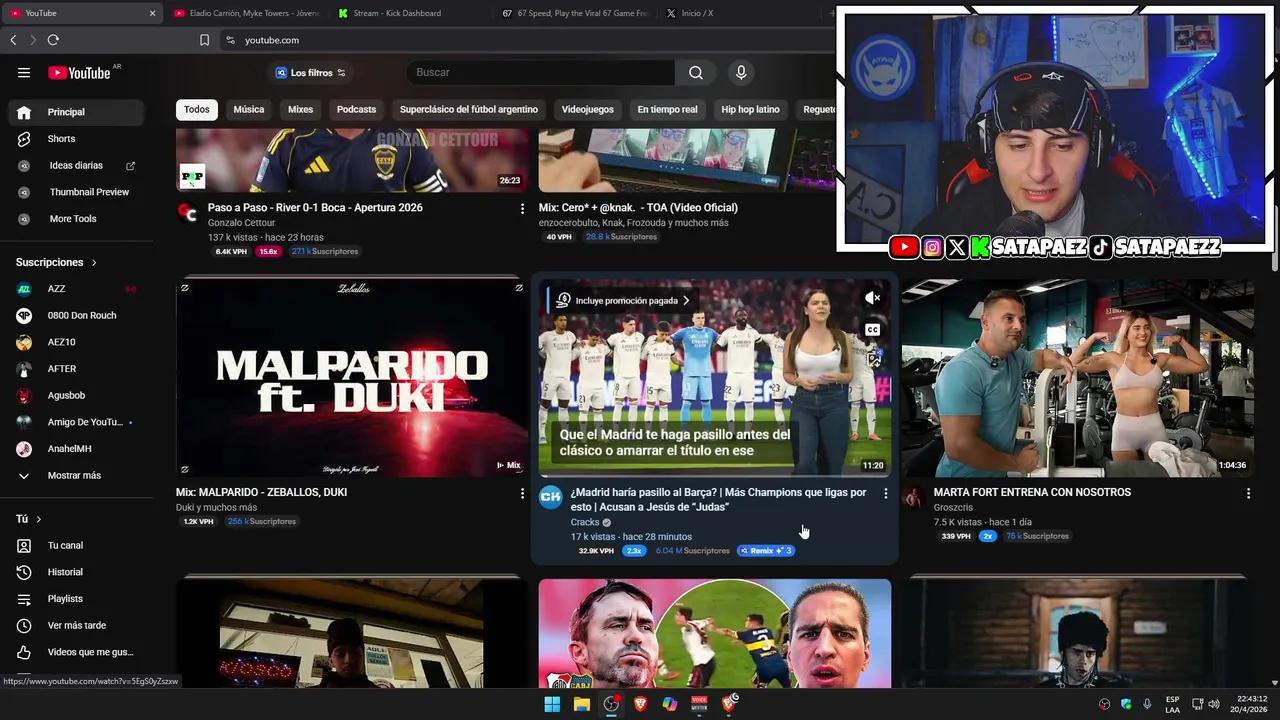Click Cracks channel avatar
1280x720 pixels.
point(551,497)
